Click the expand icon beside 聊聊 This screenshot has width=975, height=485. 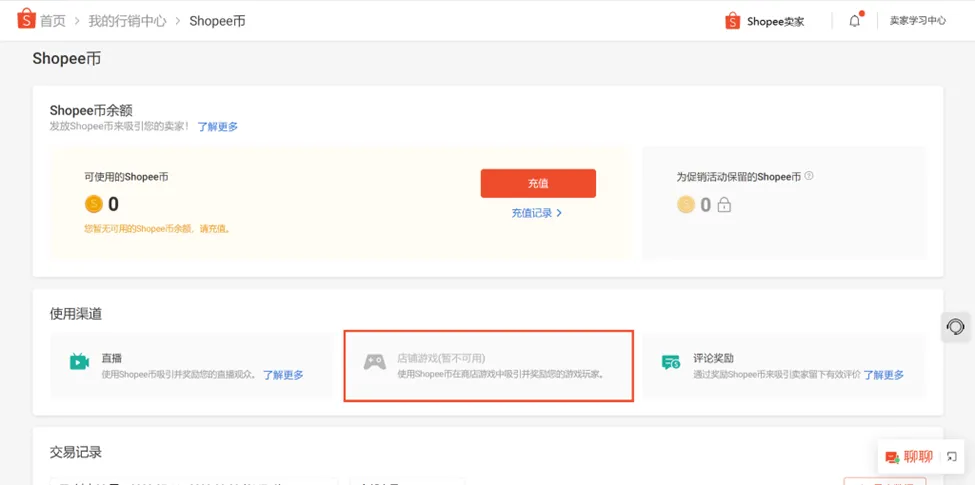951,457
